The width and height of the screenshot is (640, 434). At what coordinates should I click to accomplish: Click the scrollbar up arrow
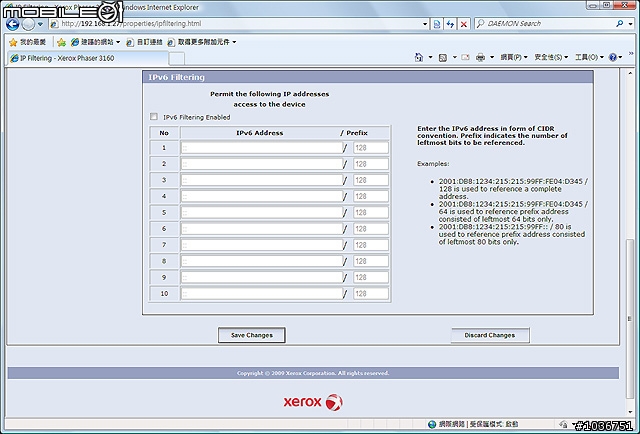pyautogui.click(x=630, y=73)
